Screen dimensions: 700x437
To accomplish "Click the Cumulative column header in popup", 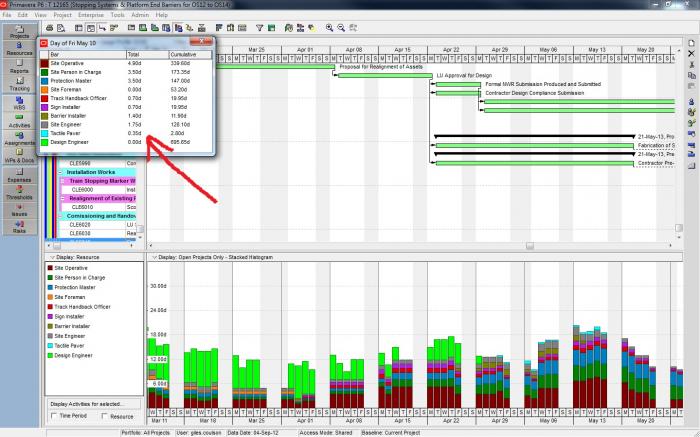I will [190, 54].
